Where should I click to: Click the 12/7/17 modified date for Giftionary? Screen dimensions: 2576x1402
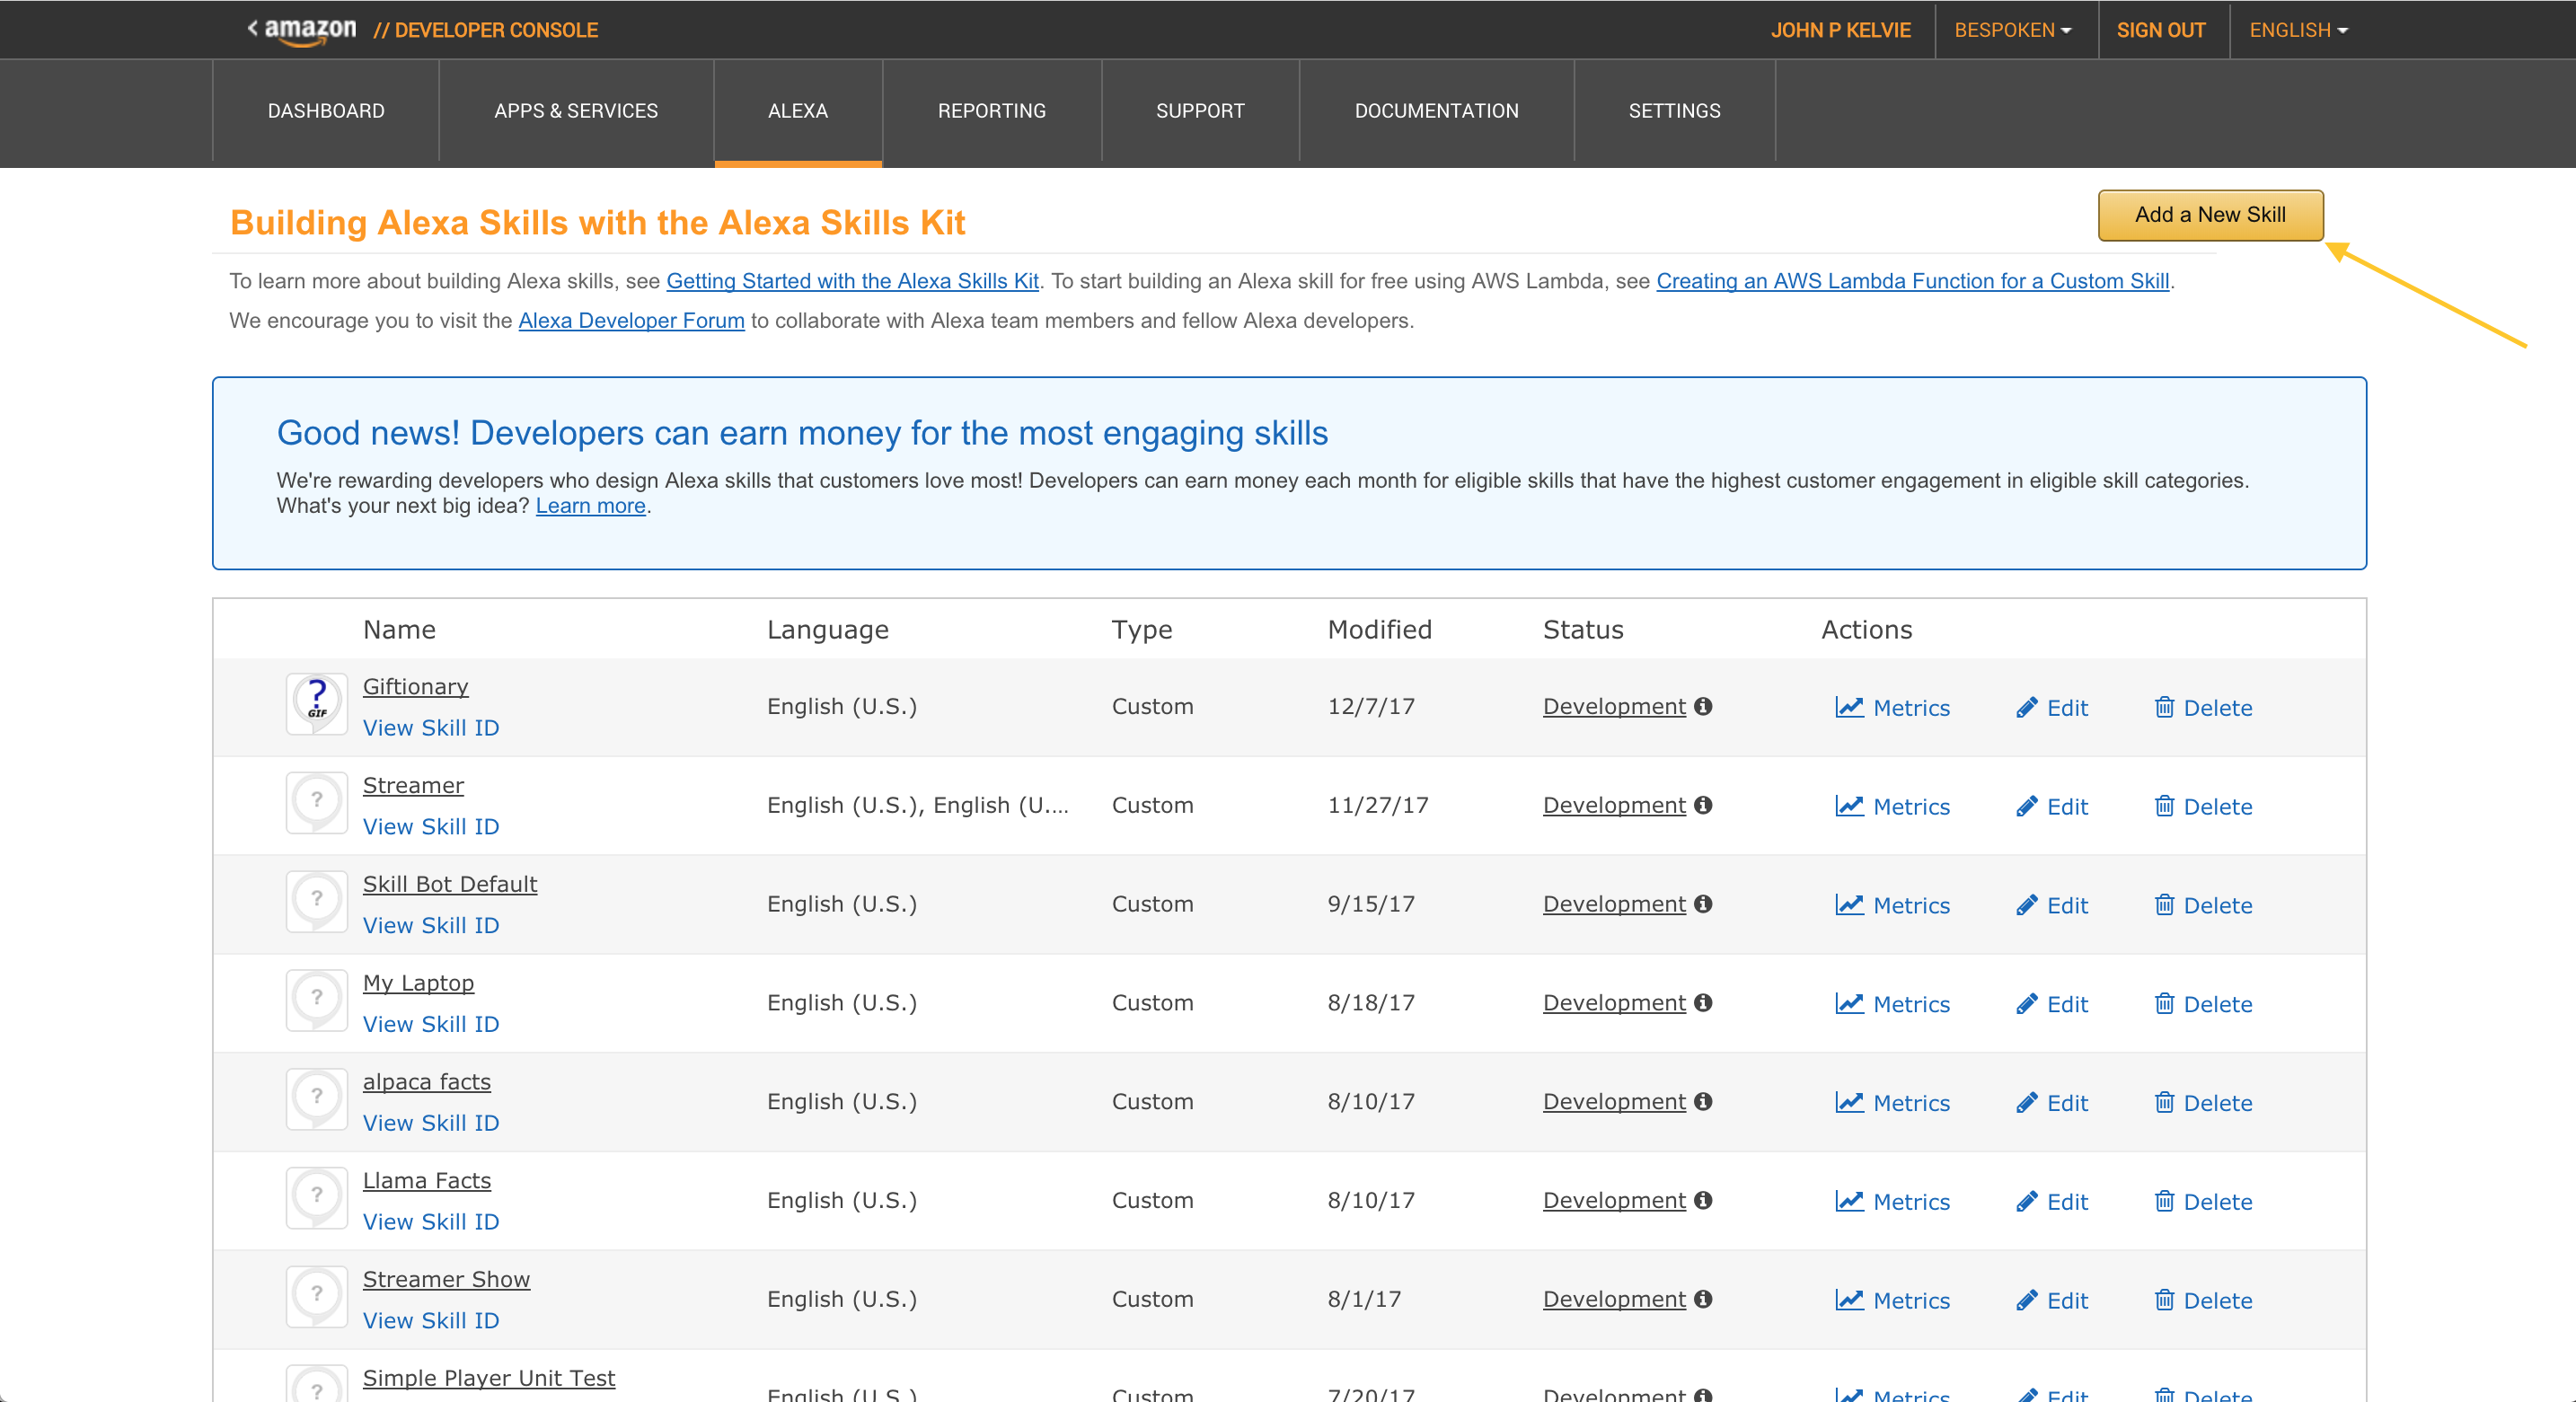[x=1371, y=706]
